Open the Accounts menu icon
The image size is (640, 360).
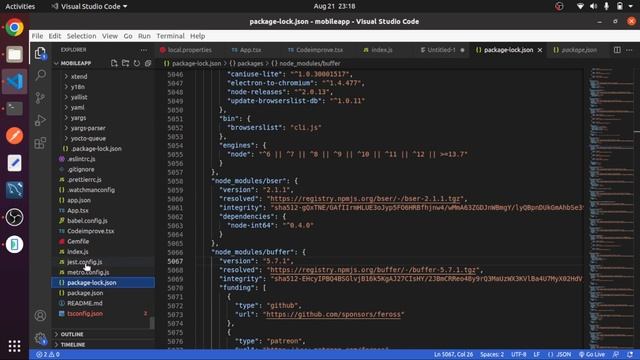pyautogui.click(x=40, y=316)
